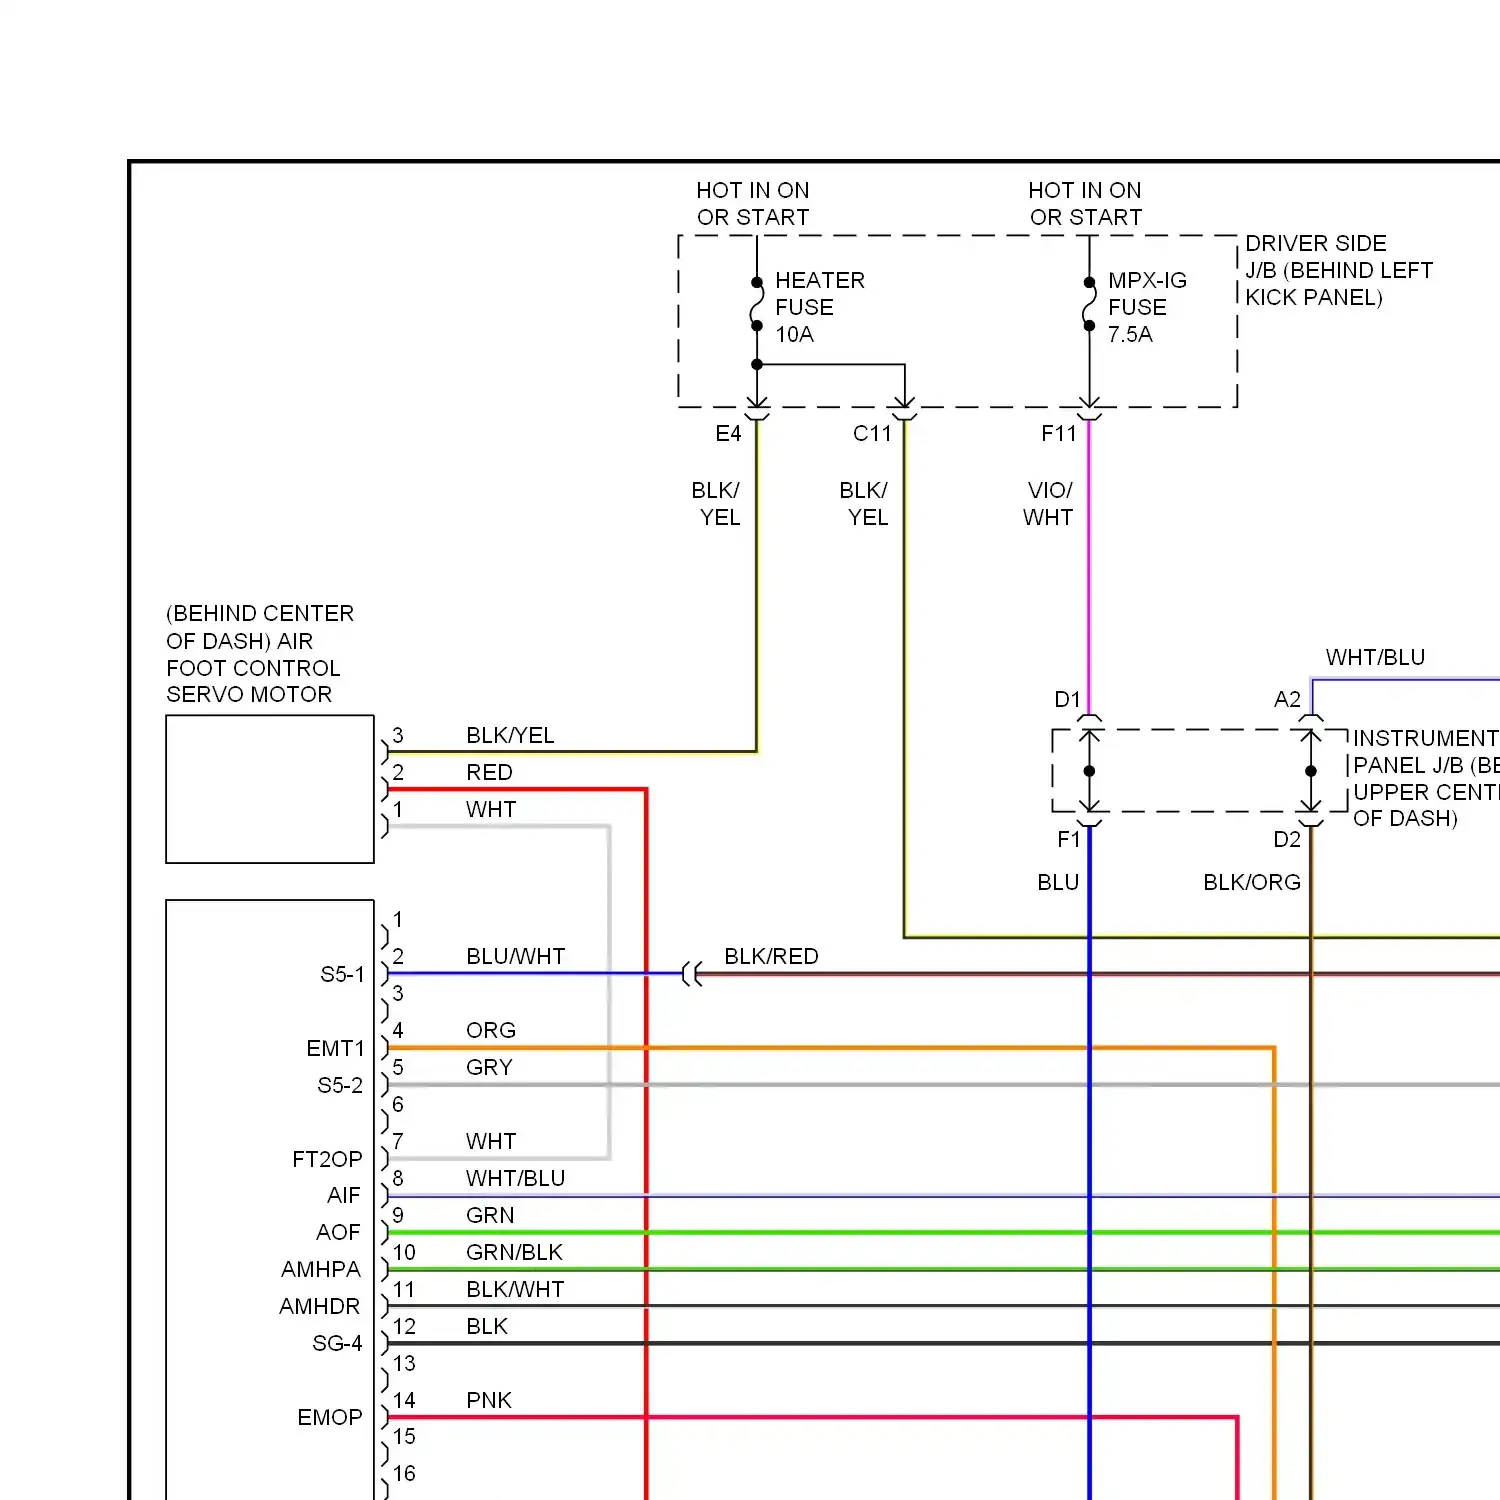
Task: Select the WHT wire label at pin 7
Action: (x=491, y=1141)
